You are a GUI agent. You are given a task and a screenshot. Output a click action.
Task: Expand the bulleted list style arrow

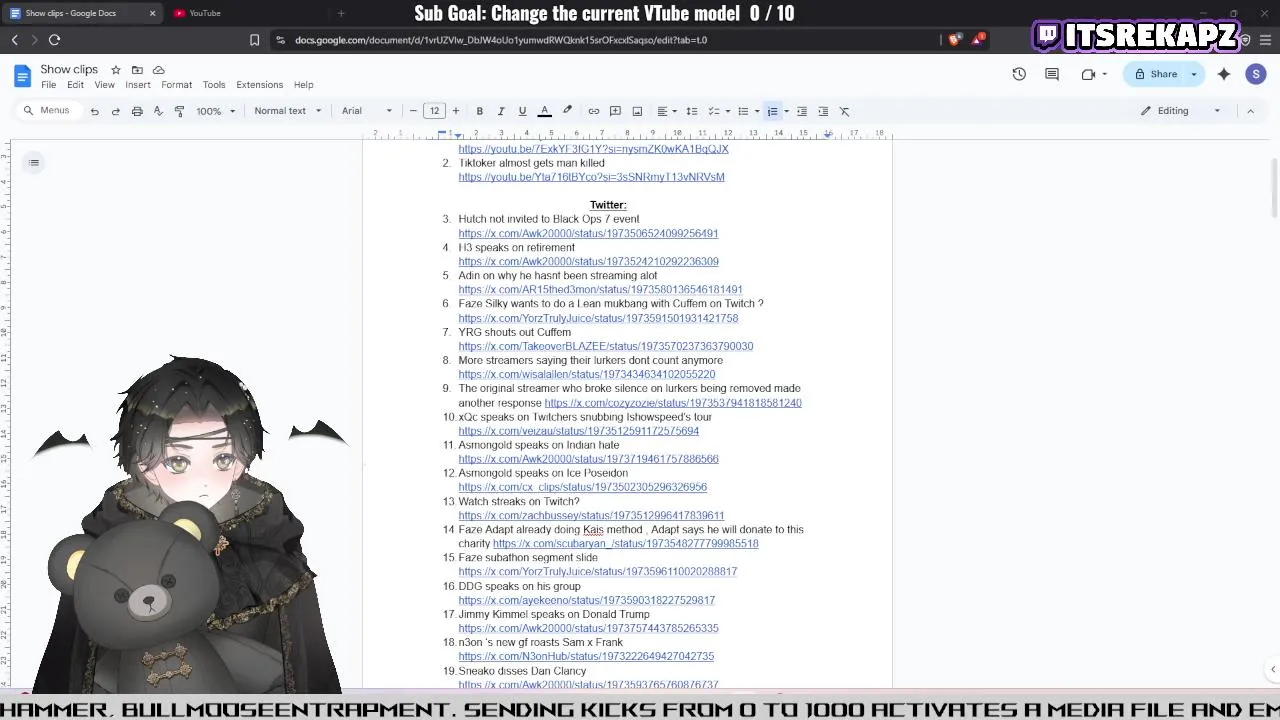tap(756, 111)
